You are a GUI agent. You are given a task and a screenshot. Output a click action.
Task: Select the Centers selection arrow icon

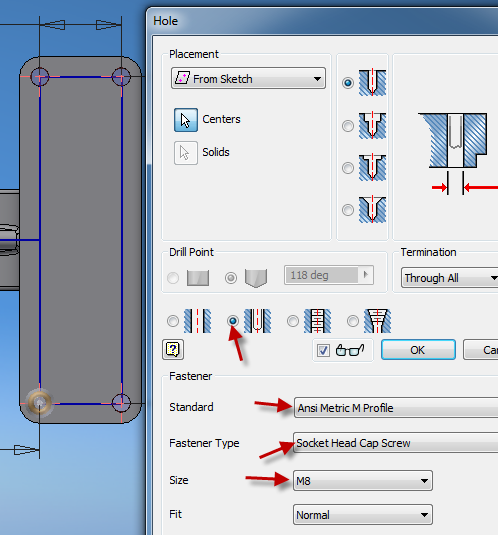186,120
